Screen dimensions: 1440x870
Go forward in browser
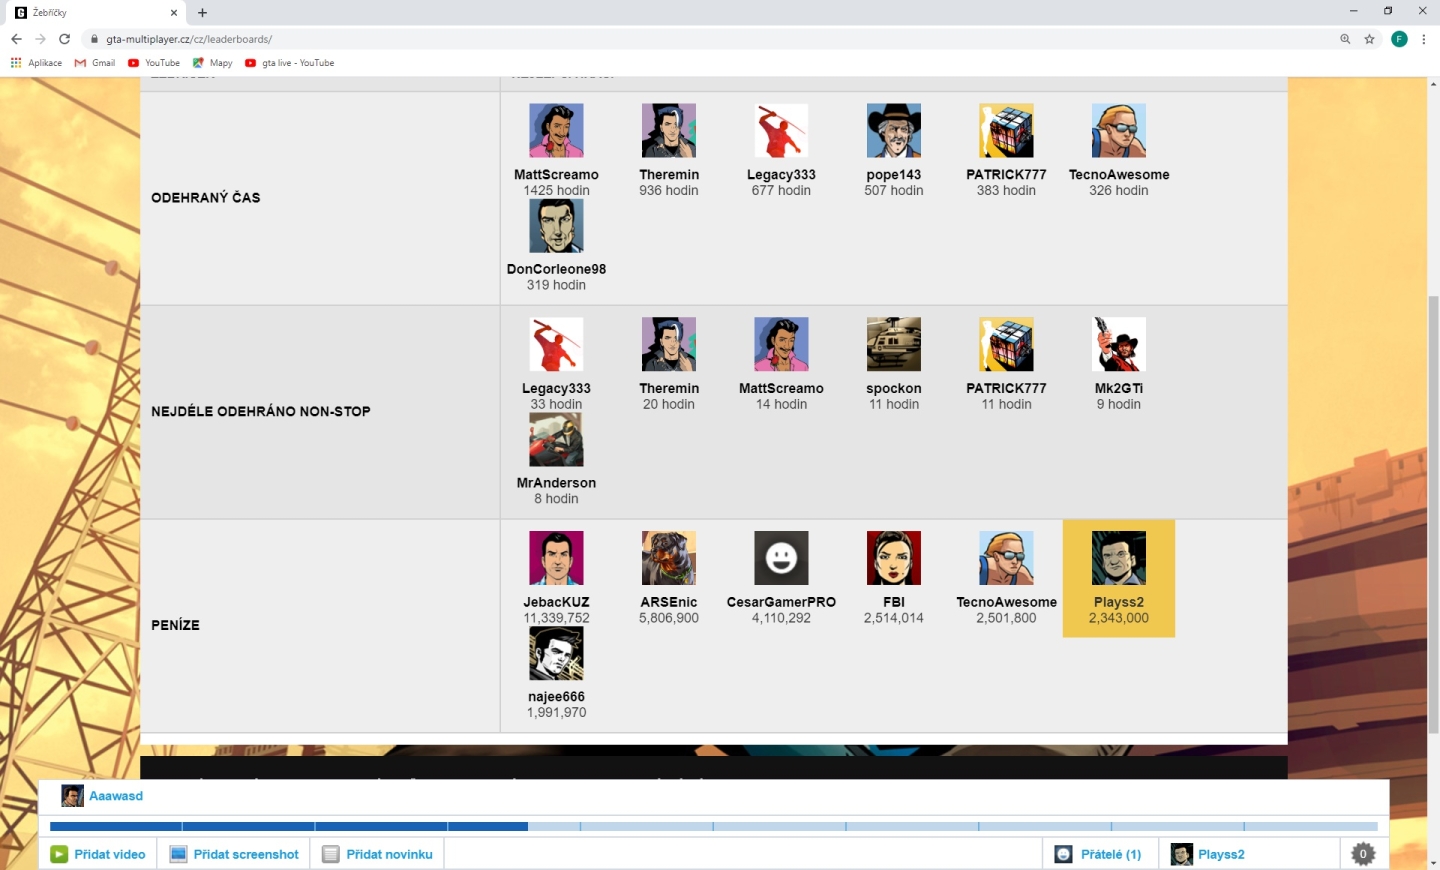[x=40, y=39]
